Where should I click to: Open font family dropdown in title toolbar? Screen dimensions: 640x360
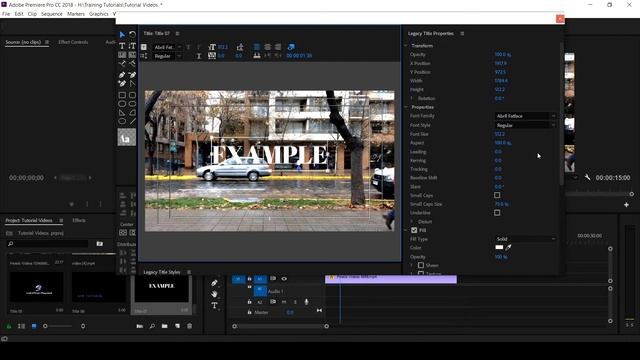point(168,47)
